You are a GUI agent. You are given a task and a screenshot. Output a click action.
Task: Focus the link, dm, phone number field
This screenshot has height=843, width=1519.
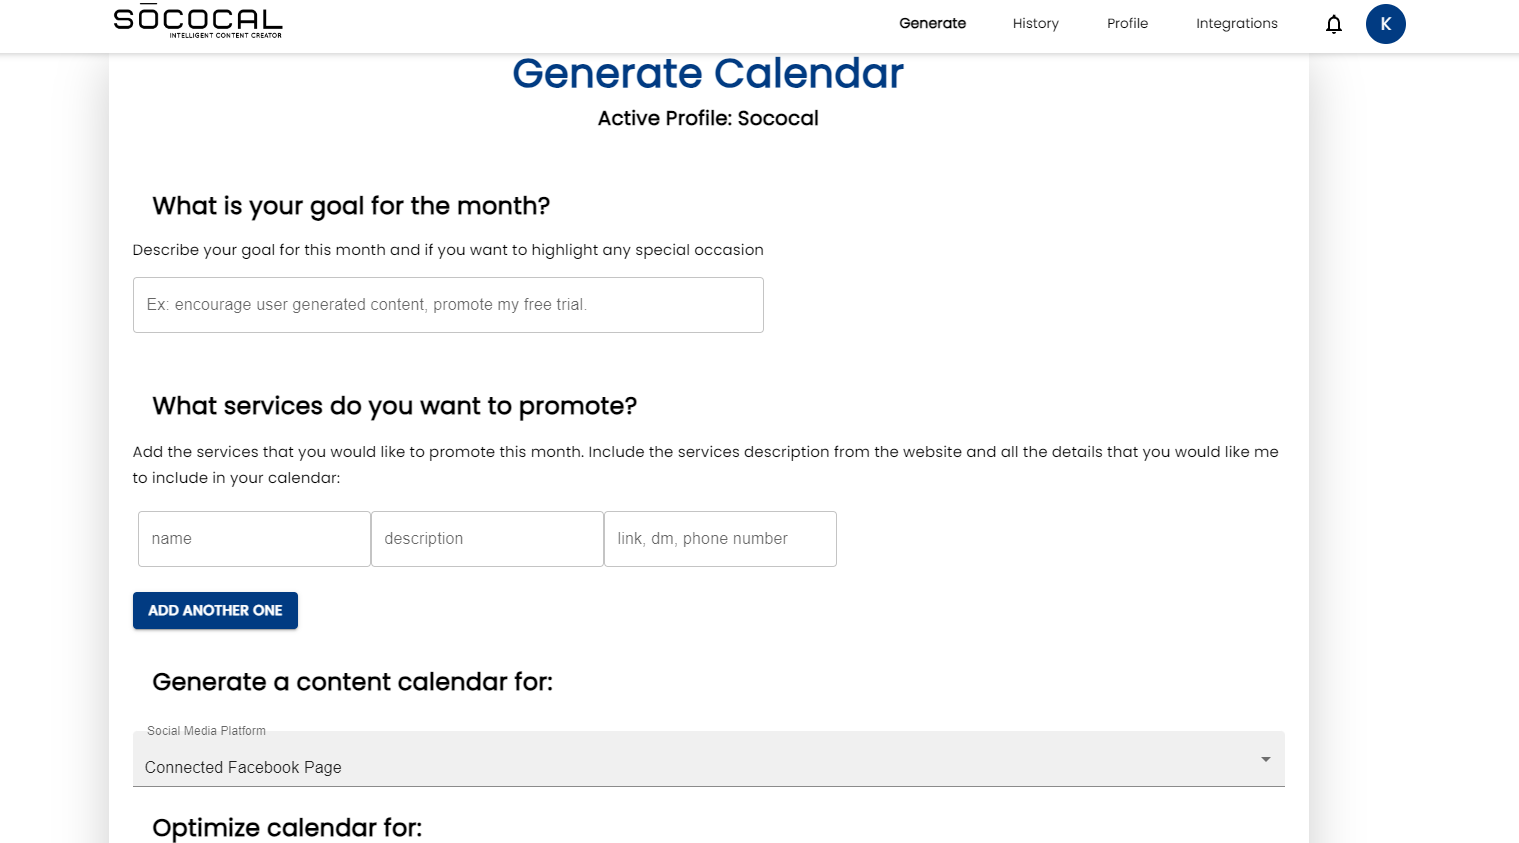click(x=720, y=539)
